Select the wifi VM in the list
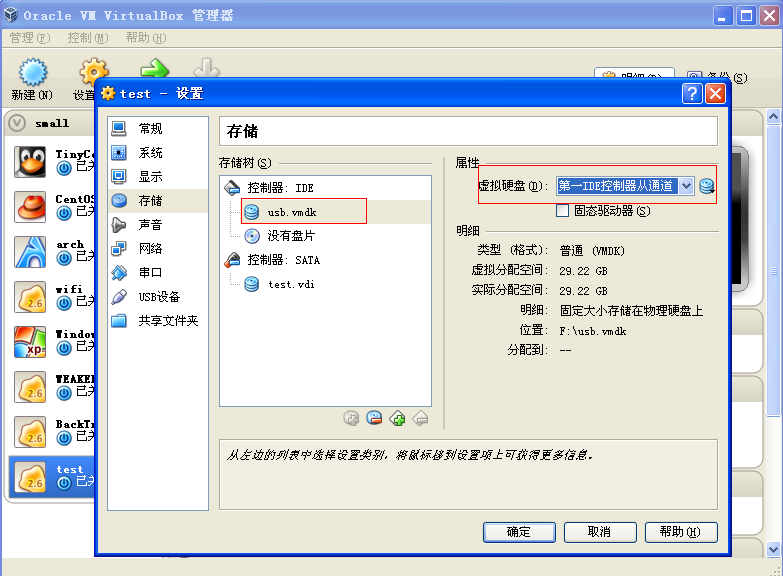 click(52, 297)
